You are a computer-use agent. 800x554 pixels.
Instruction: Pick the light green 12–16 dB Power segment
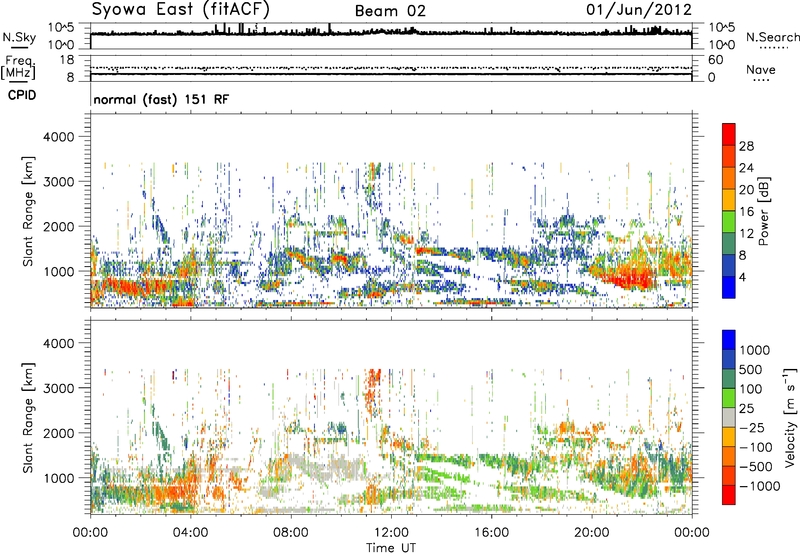click(x=729, y=222)
